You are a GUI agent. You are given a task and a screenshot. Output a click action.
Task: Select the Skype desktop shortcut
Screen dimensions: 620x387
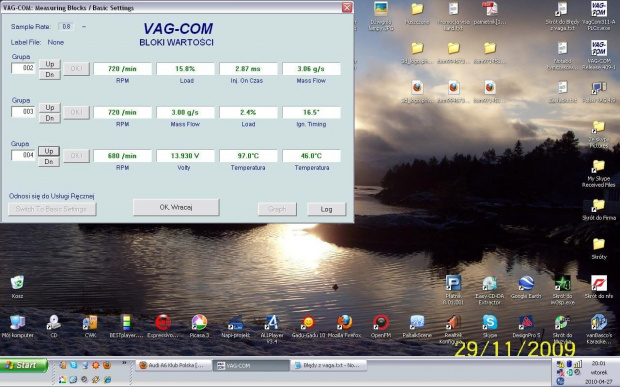pos(490,326)
